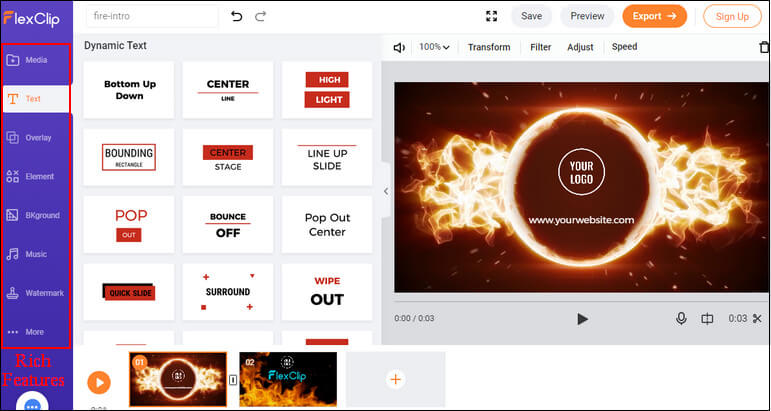Open the Media sidebar panel
Image resolution: width=771 pixels, height=411 pixels.
click(x=36, y=60)
